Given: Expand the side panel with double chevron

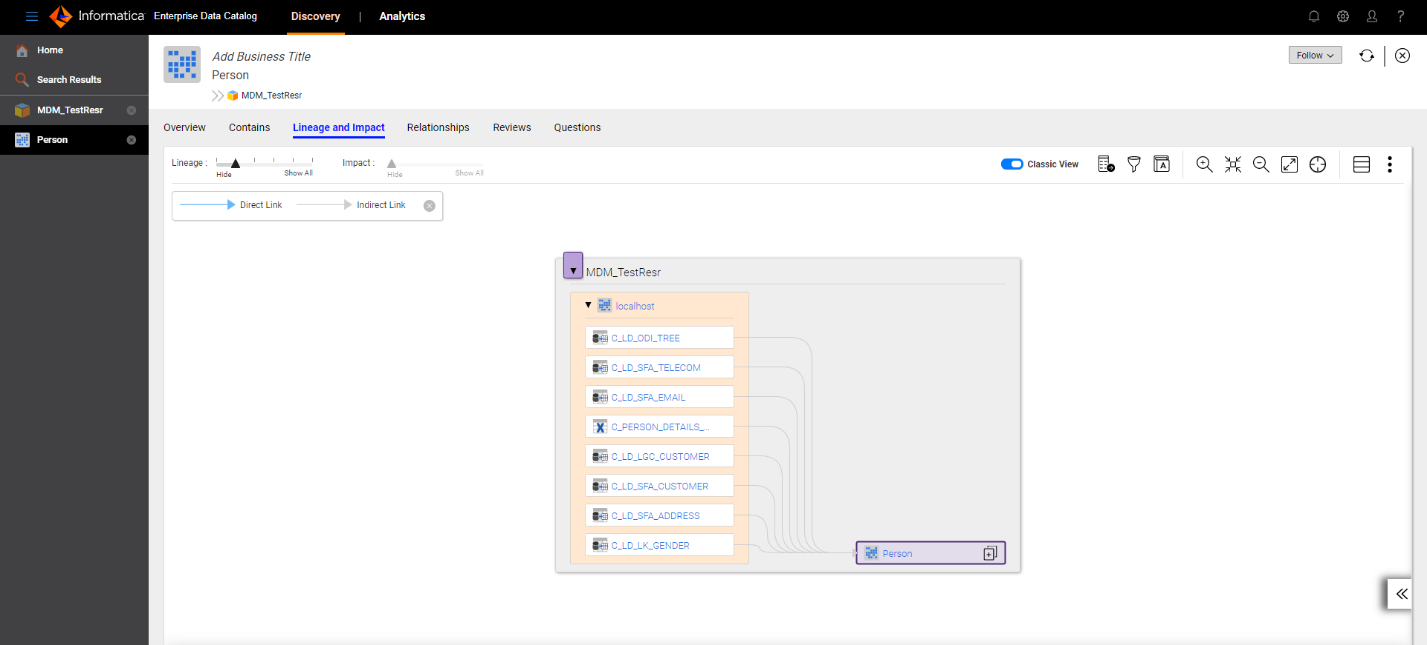Looking at the screenshot, I should point(1401,594).
